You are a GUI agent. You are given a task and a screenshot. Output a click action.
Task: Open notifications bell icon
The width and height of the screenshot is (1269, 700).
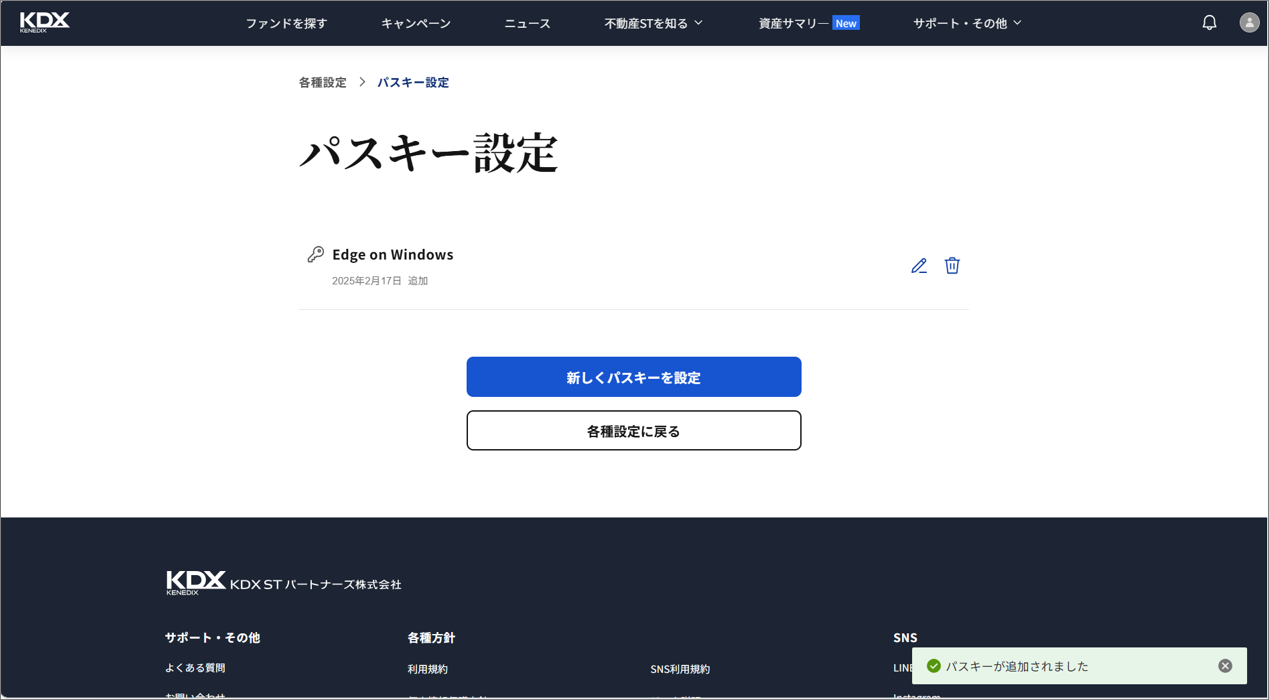(1209, 22)
